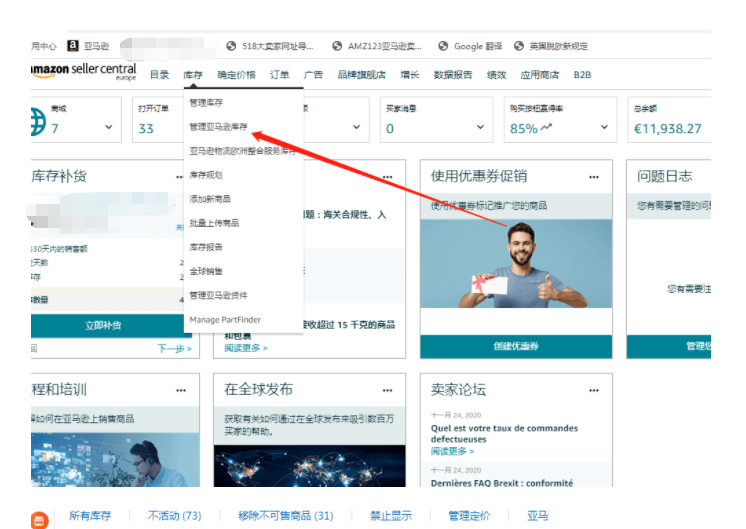Viewport: 746px width, 529px height.
Task: Select 管理亚马逊货件 from the dropdown menu
Action: click(x=218, y=295)
